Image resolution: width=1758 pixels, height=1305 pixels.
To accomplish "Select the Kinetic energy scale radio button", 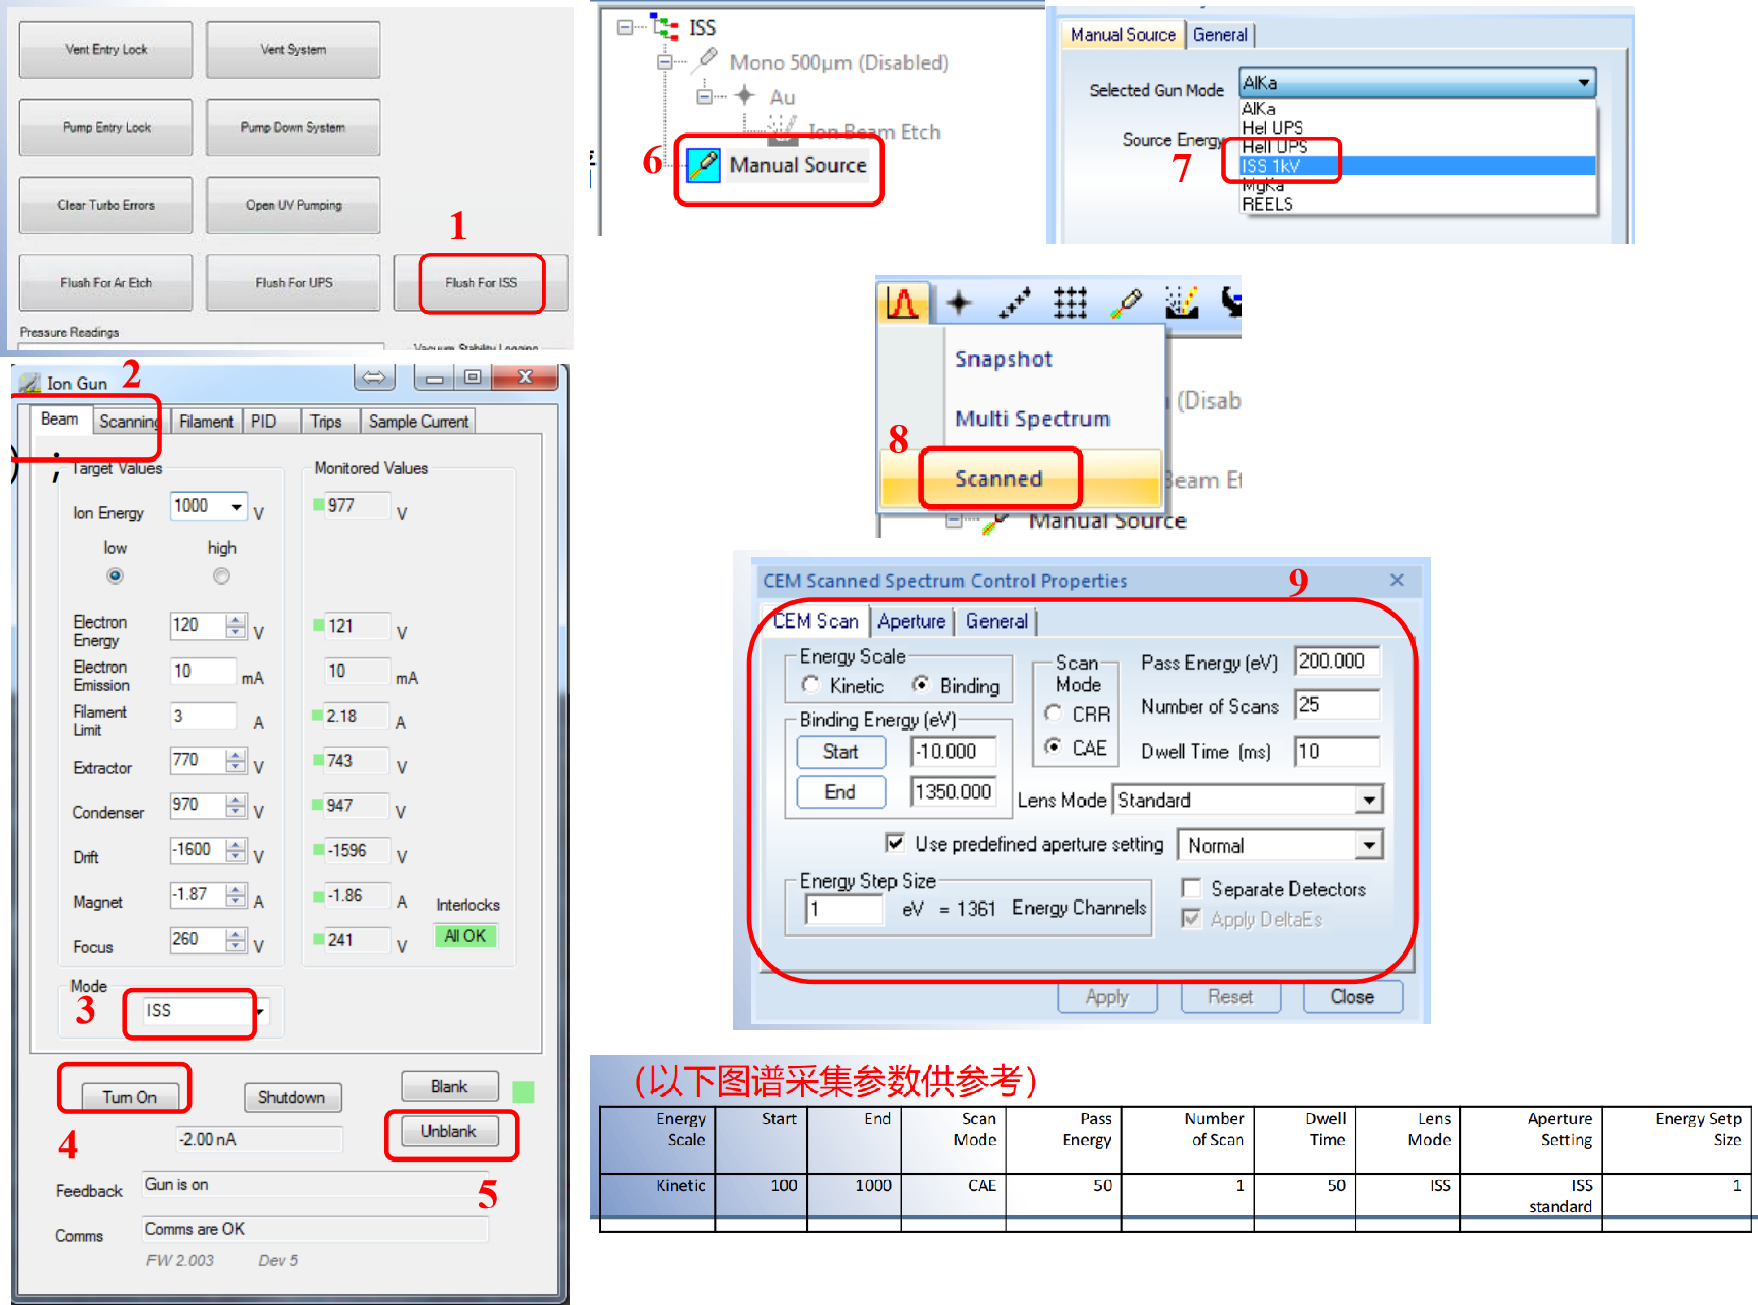I will pos(811,685).
